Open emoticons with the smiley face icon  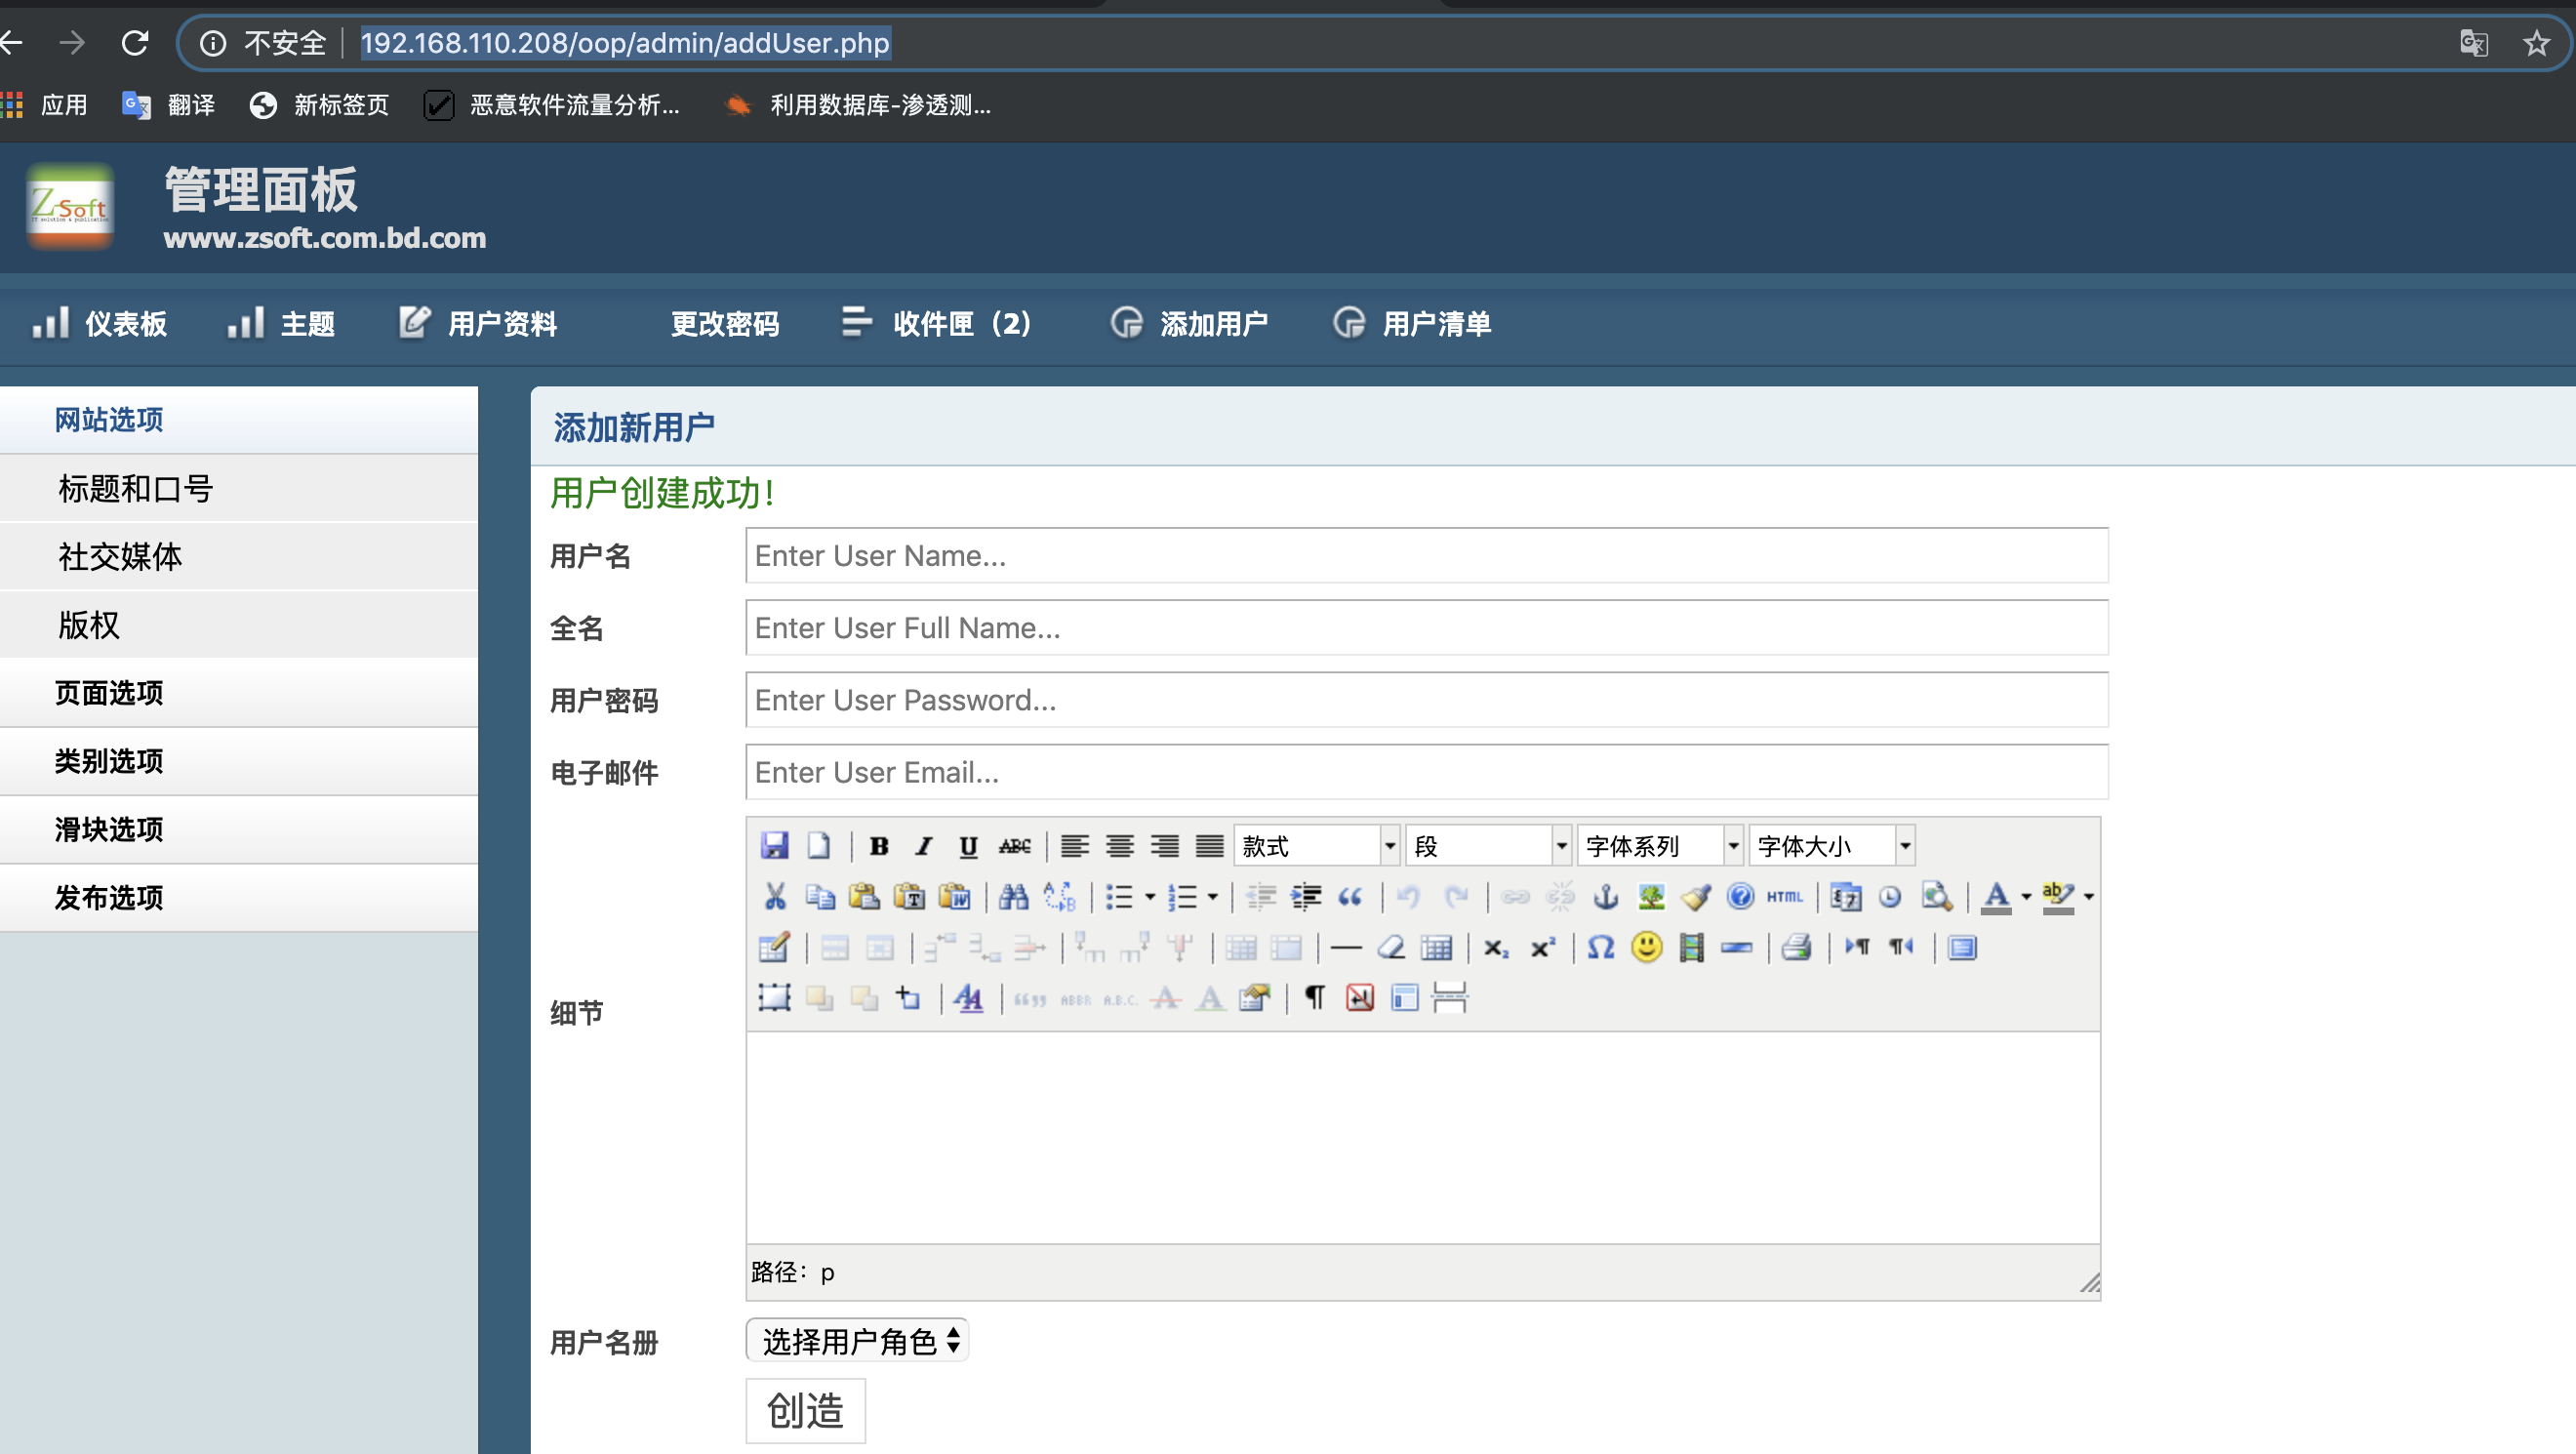tap(1646, 947)
